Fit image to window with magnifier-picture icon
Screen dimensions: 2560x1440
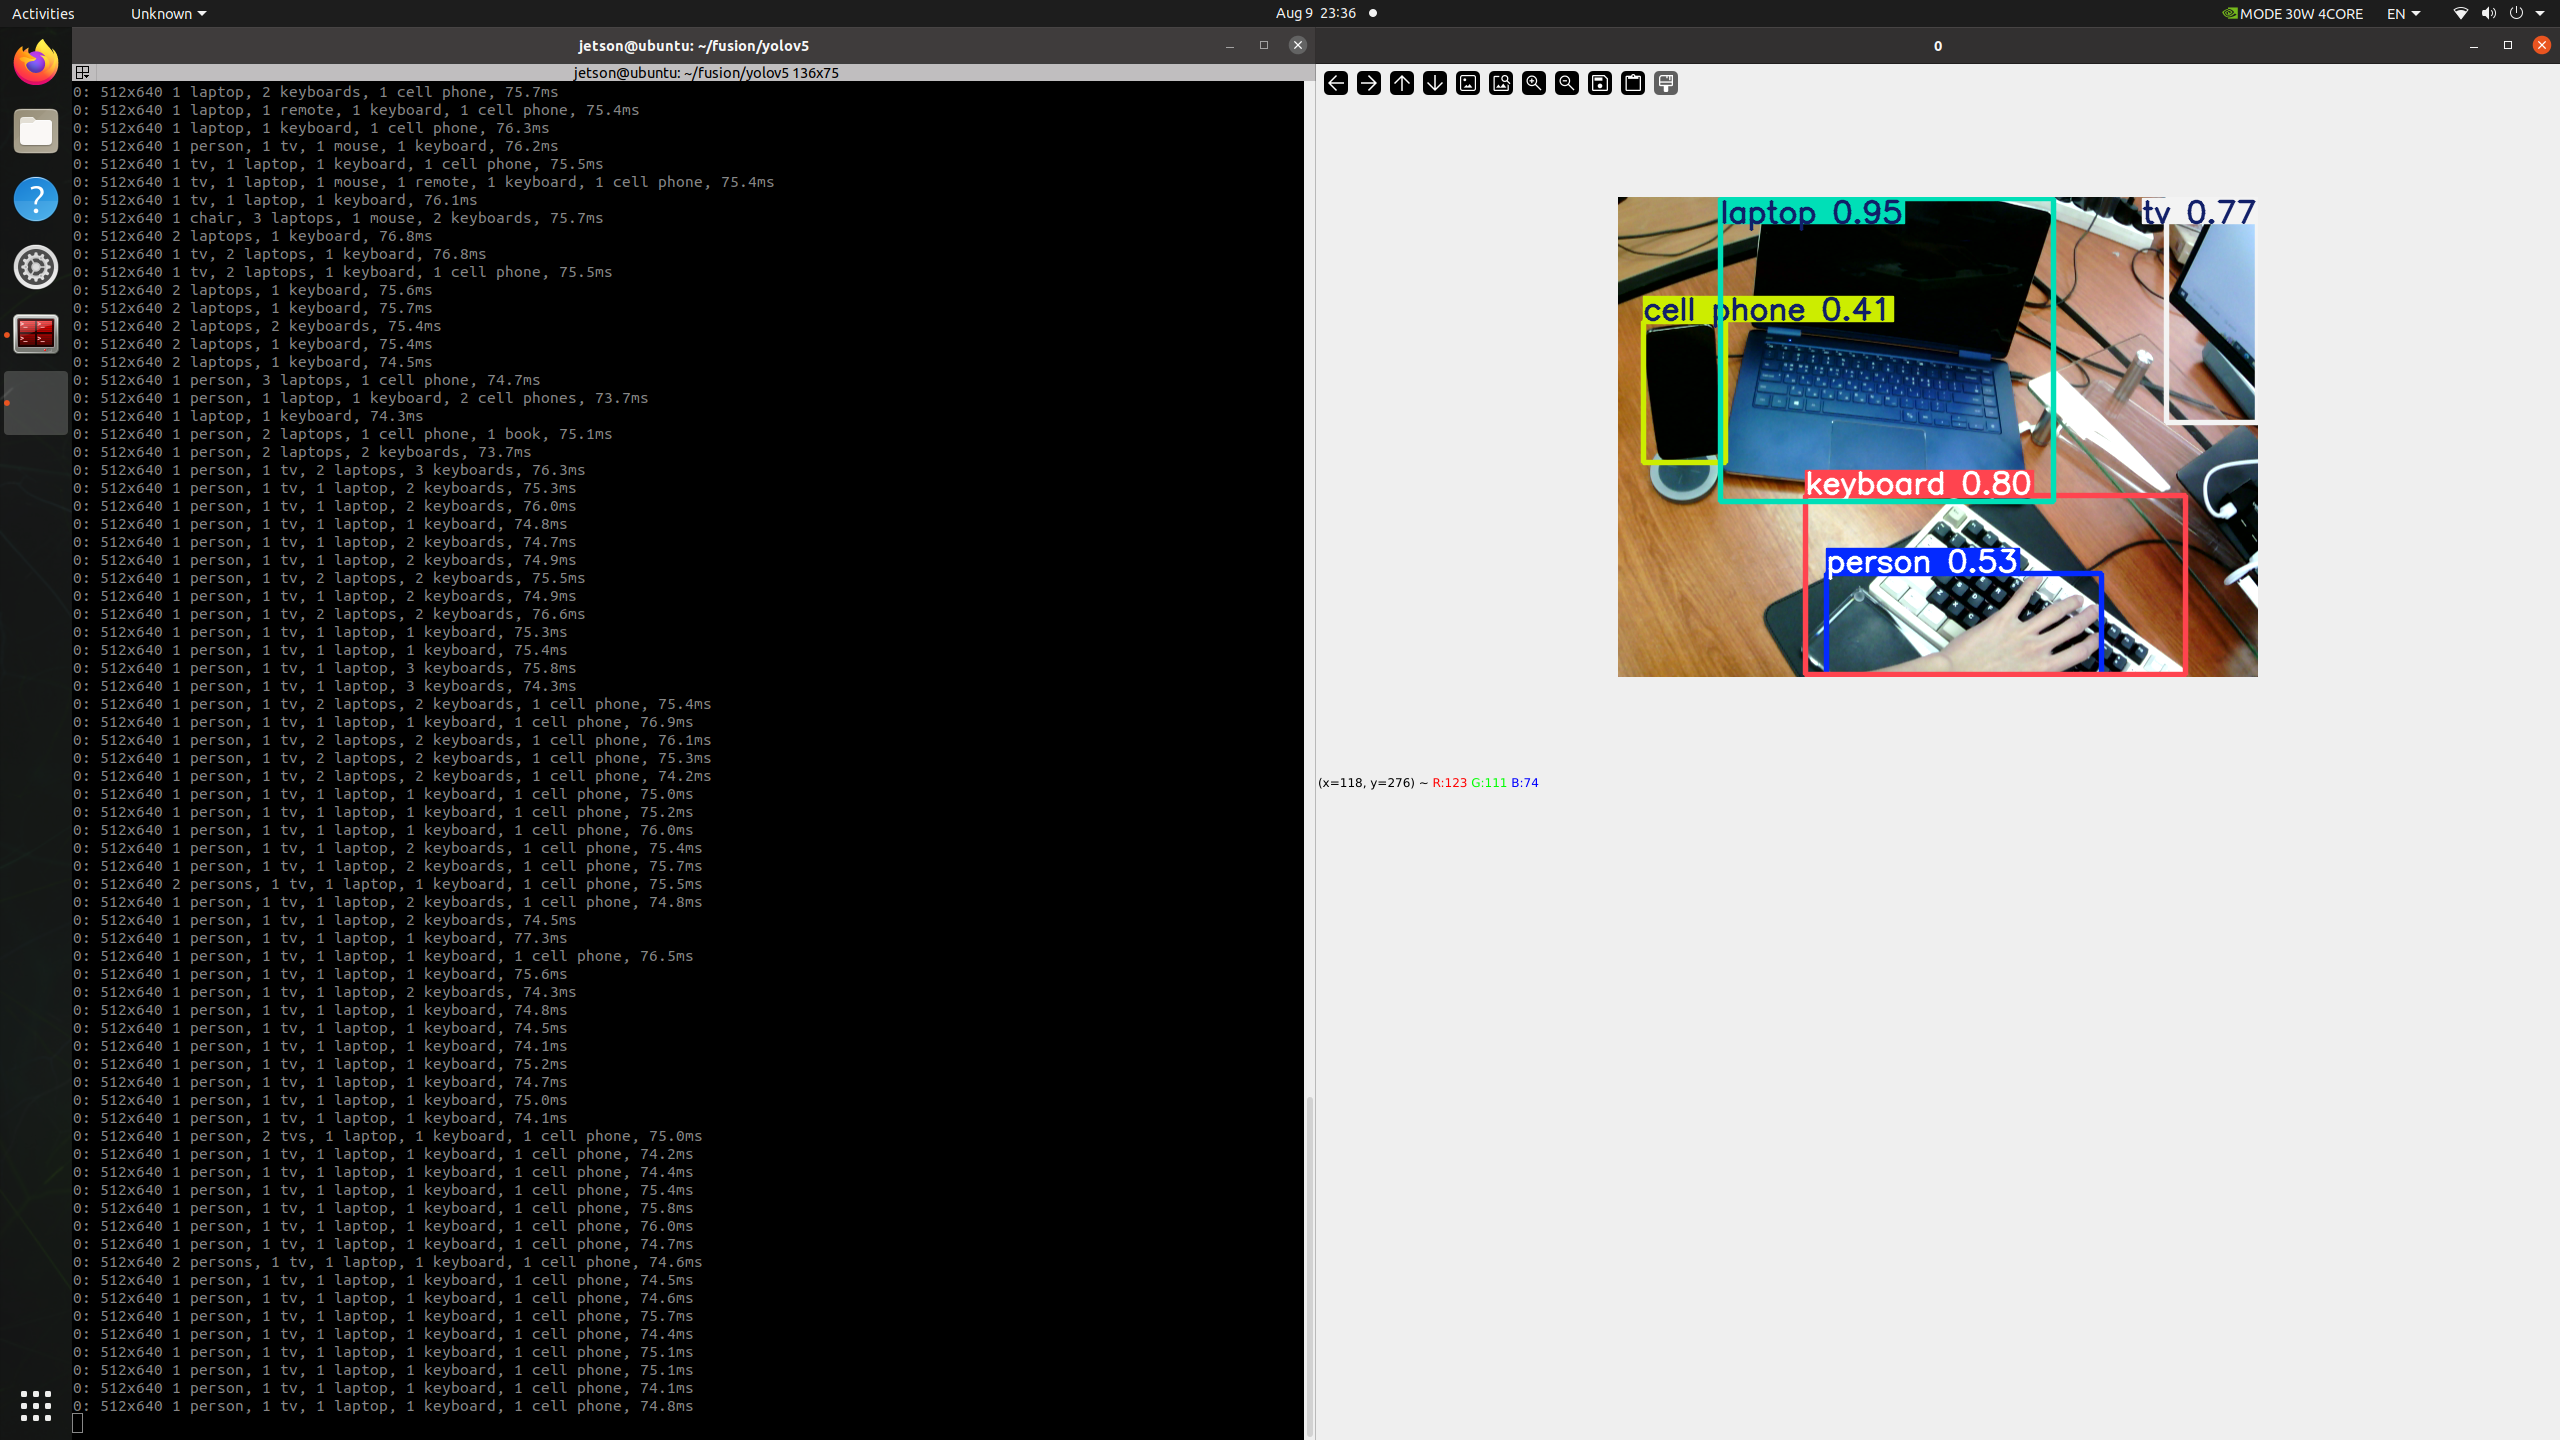(x=1501, y=83)
